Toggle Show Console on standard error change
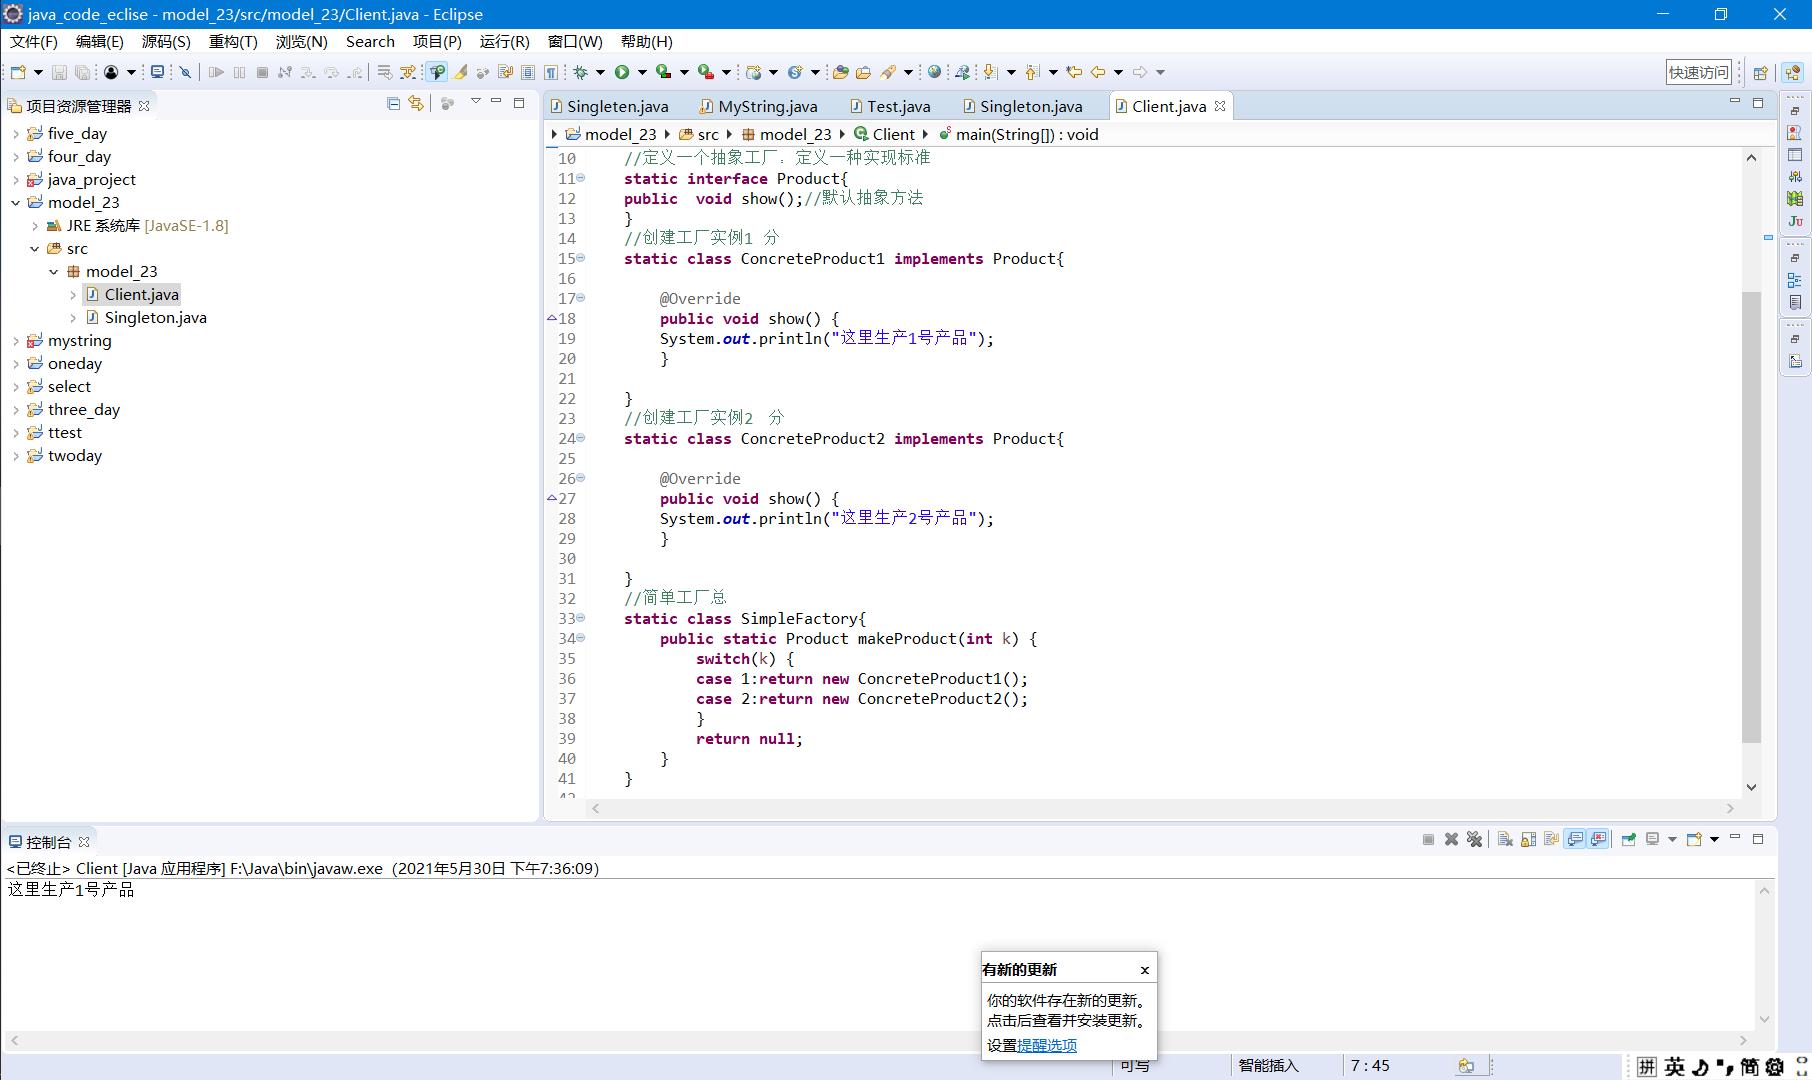The height and width of the screenshot is (1080, 1812). (1598, 839)
